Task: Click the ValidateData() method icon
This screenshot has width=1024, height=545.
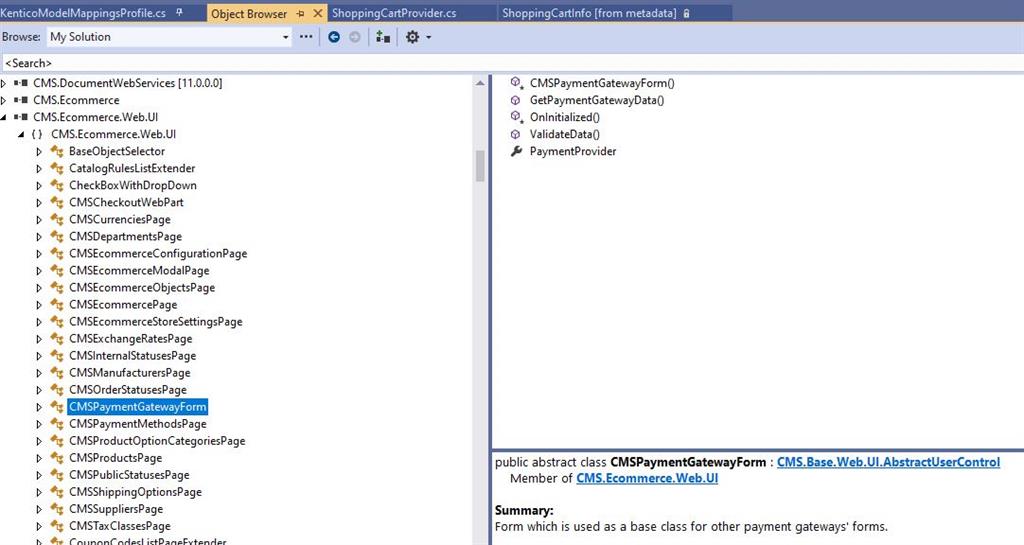Action: [x=516, y=134]
